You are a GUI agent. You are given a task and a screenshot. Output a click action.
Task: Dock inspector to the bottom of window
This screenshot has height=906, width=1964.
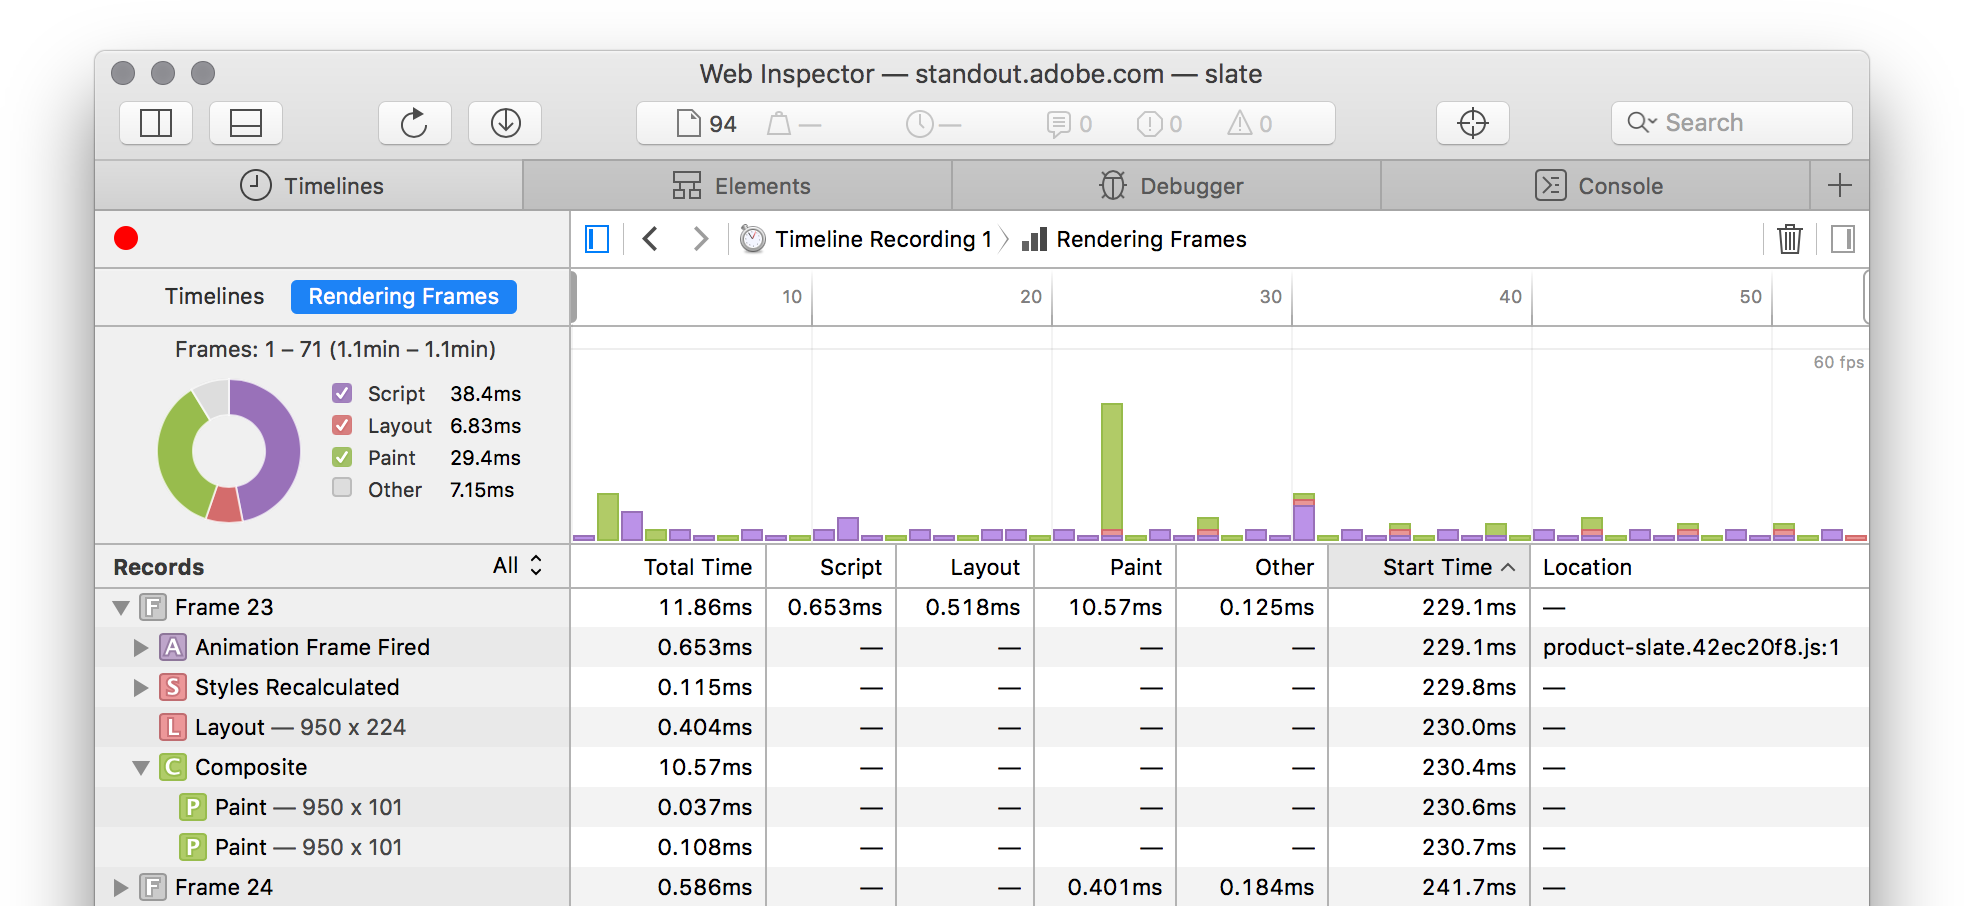pyautogui.click(x=246, y=123)
